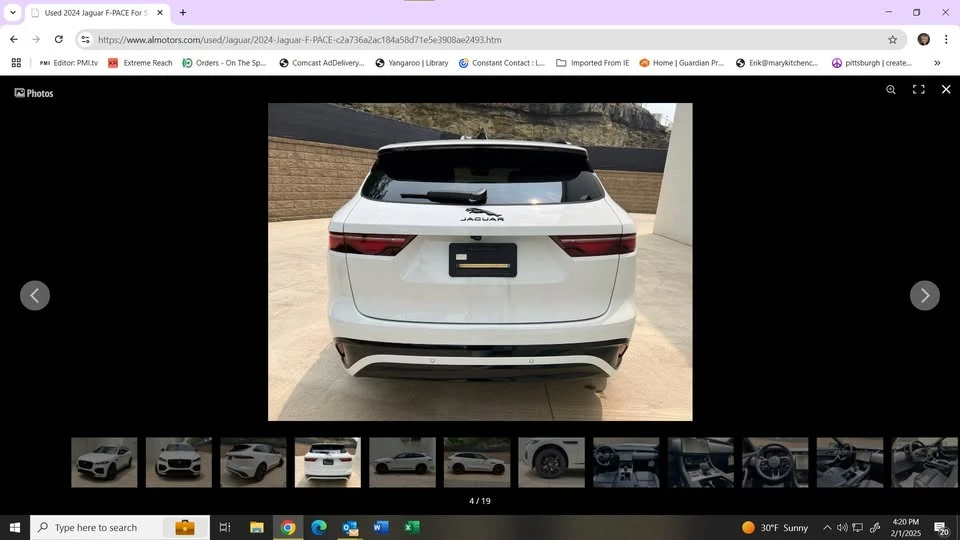Select second thumbnail showing front grille

[179, 462]
